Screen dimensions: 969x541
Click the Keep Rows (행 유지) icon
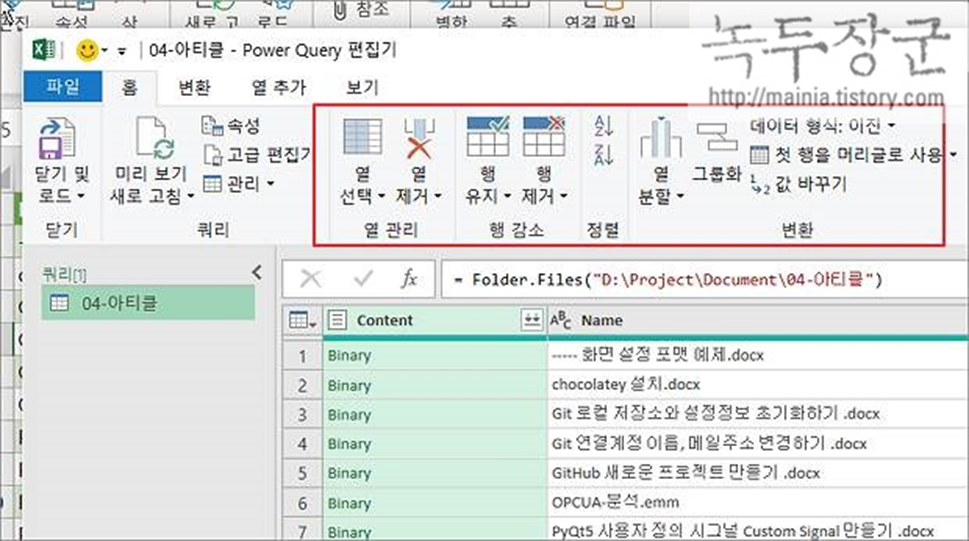[x=488, y=137]
